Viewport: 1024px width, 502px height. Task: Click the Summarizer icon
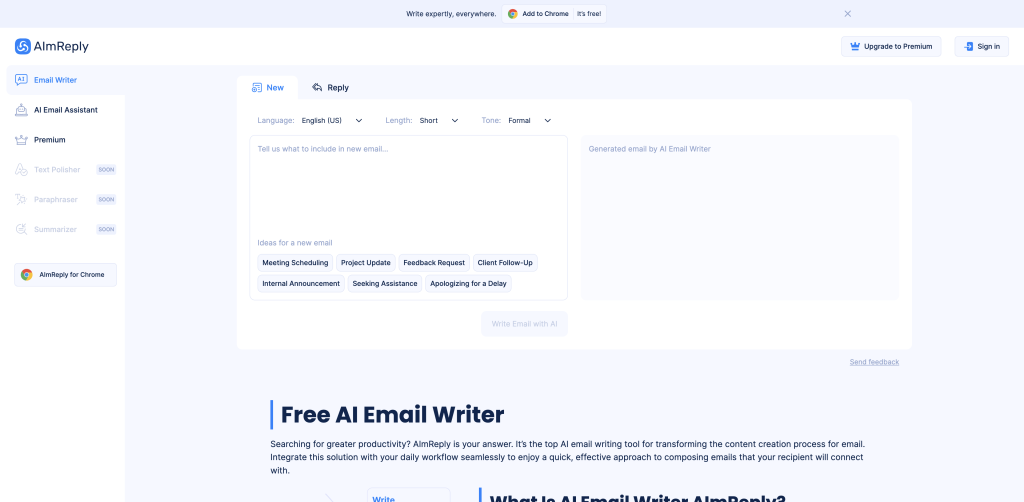21,229
